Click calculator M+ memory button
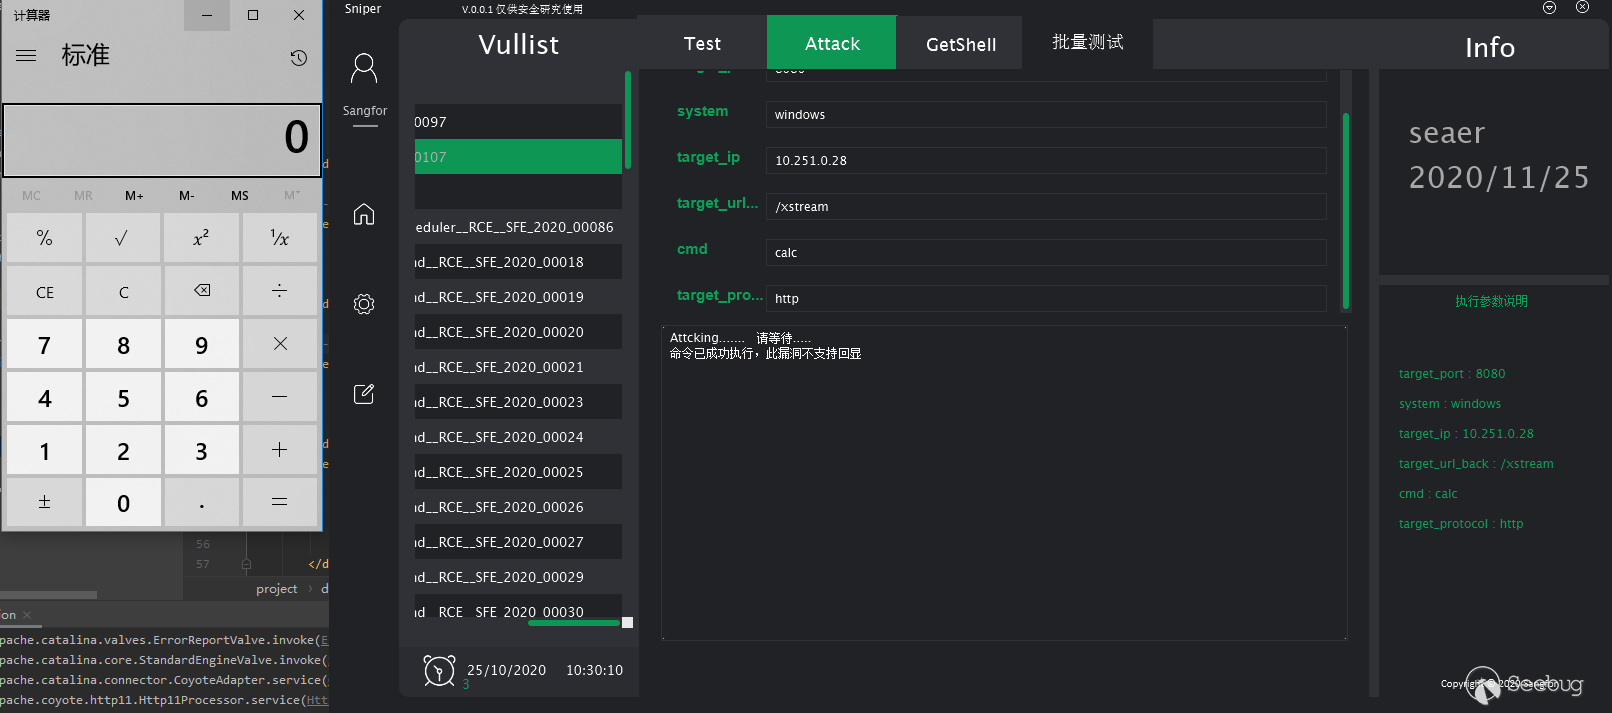The width and height of the screenshot is (1612, 713). pos(134,195)
